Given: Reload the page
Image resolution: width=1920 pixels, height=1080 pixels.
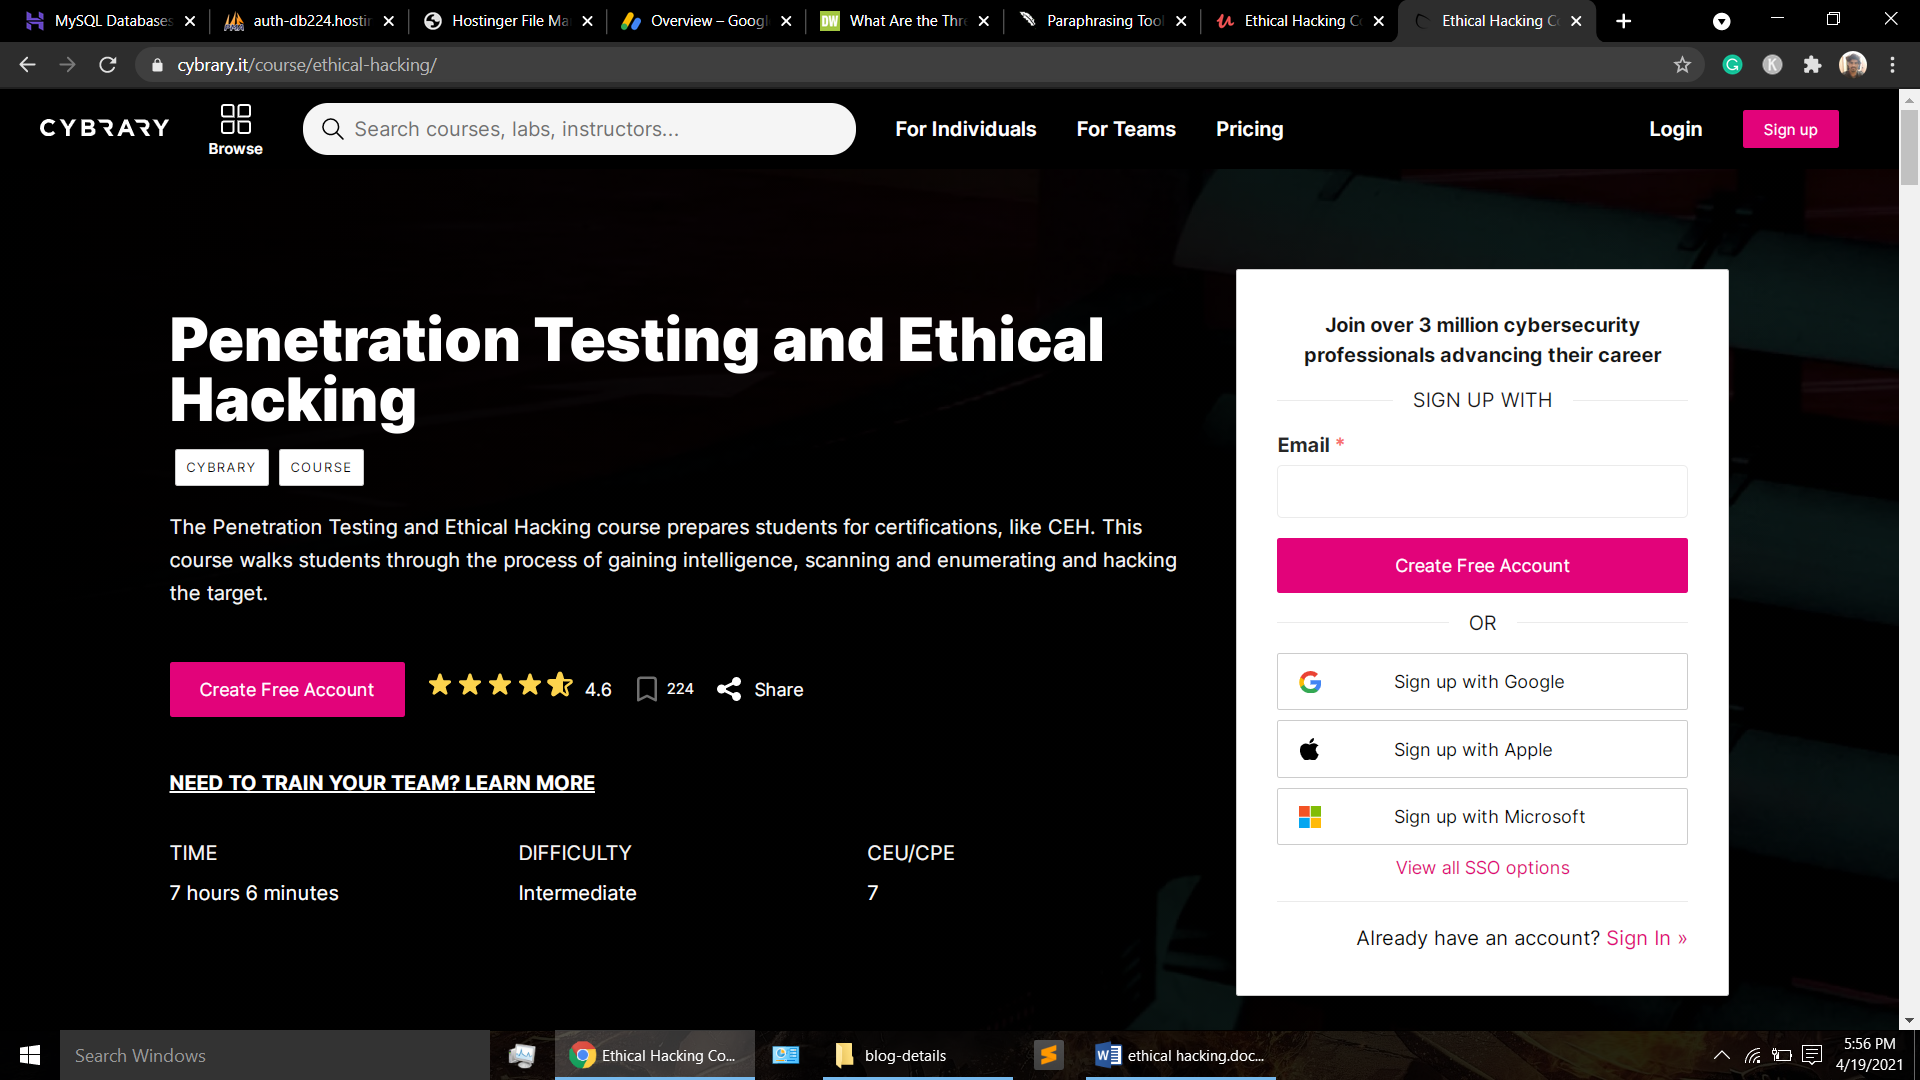Looking at the screenshot, I should coord(108,65).
